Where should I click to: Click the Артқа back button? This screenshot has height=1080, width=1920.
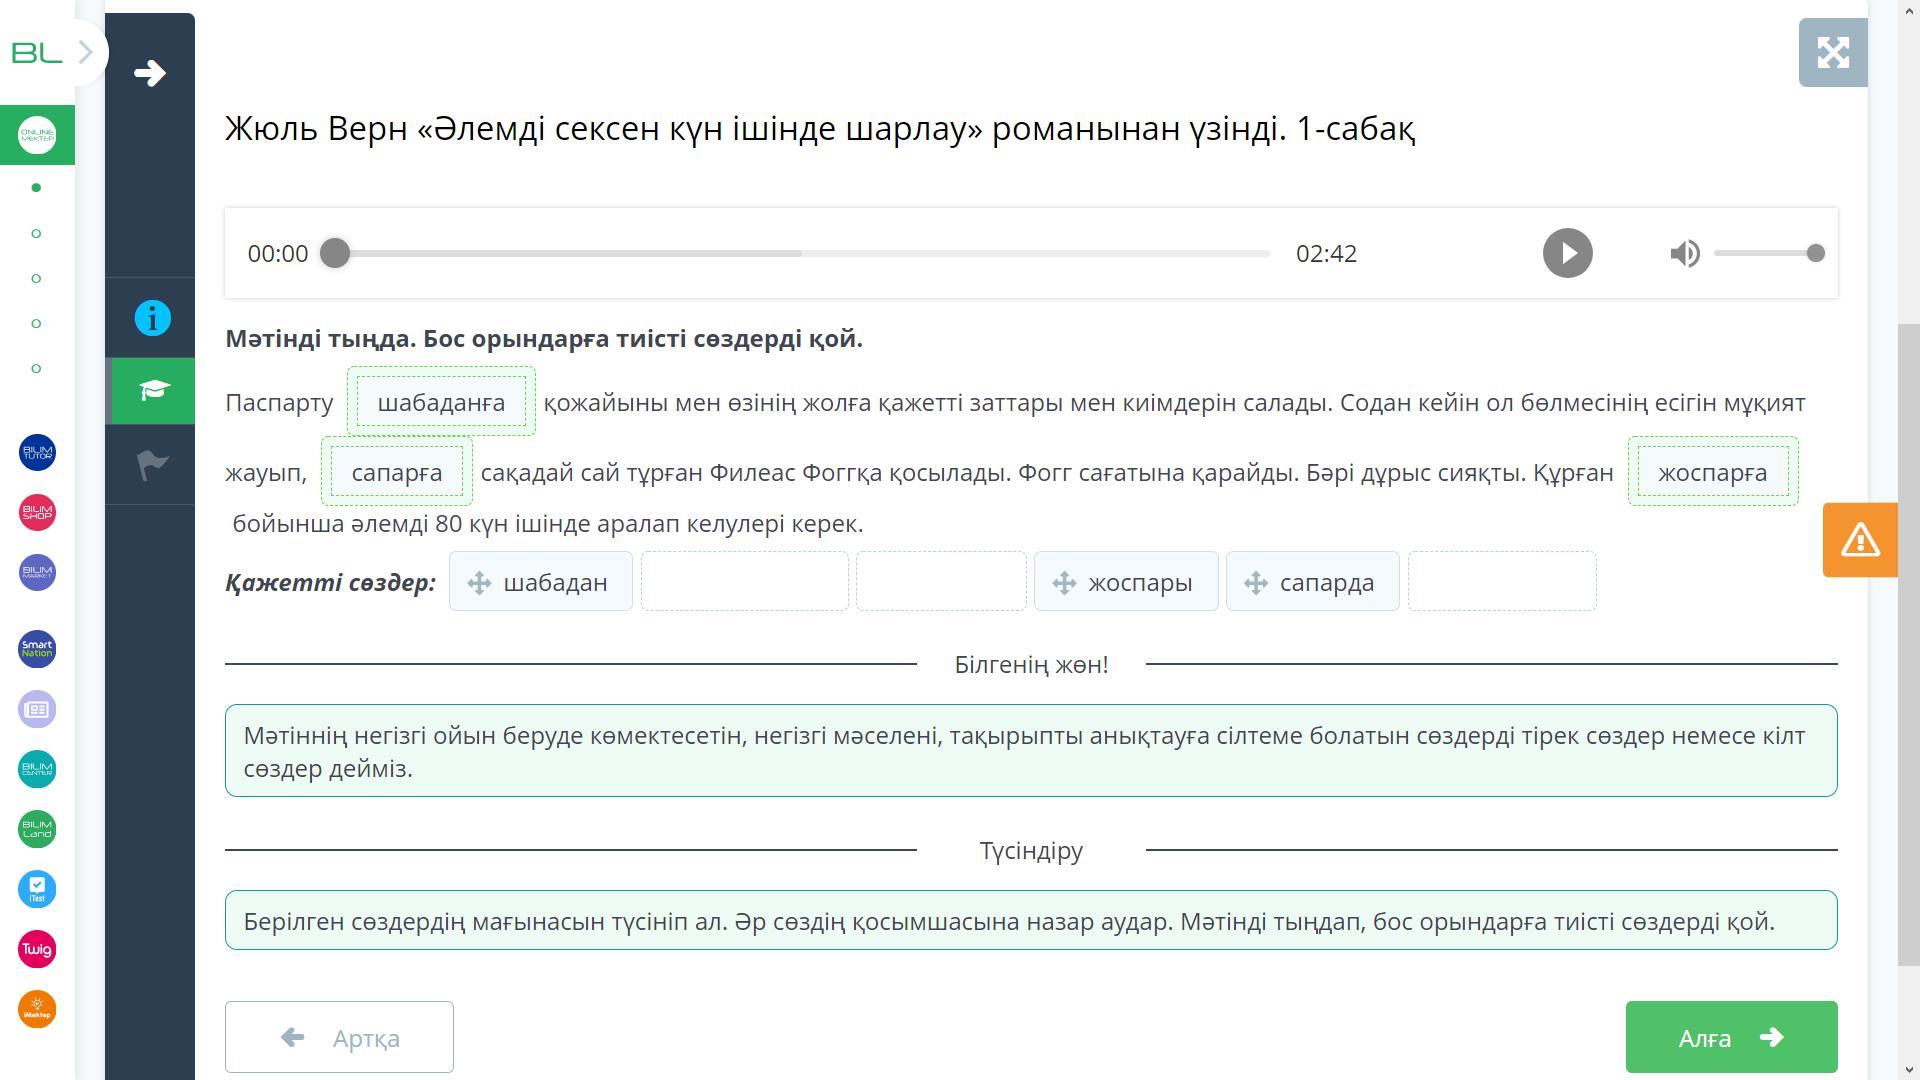coord(339,1037)
